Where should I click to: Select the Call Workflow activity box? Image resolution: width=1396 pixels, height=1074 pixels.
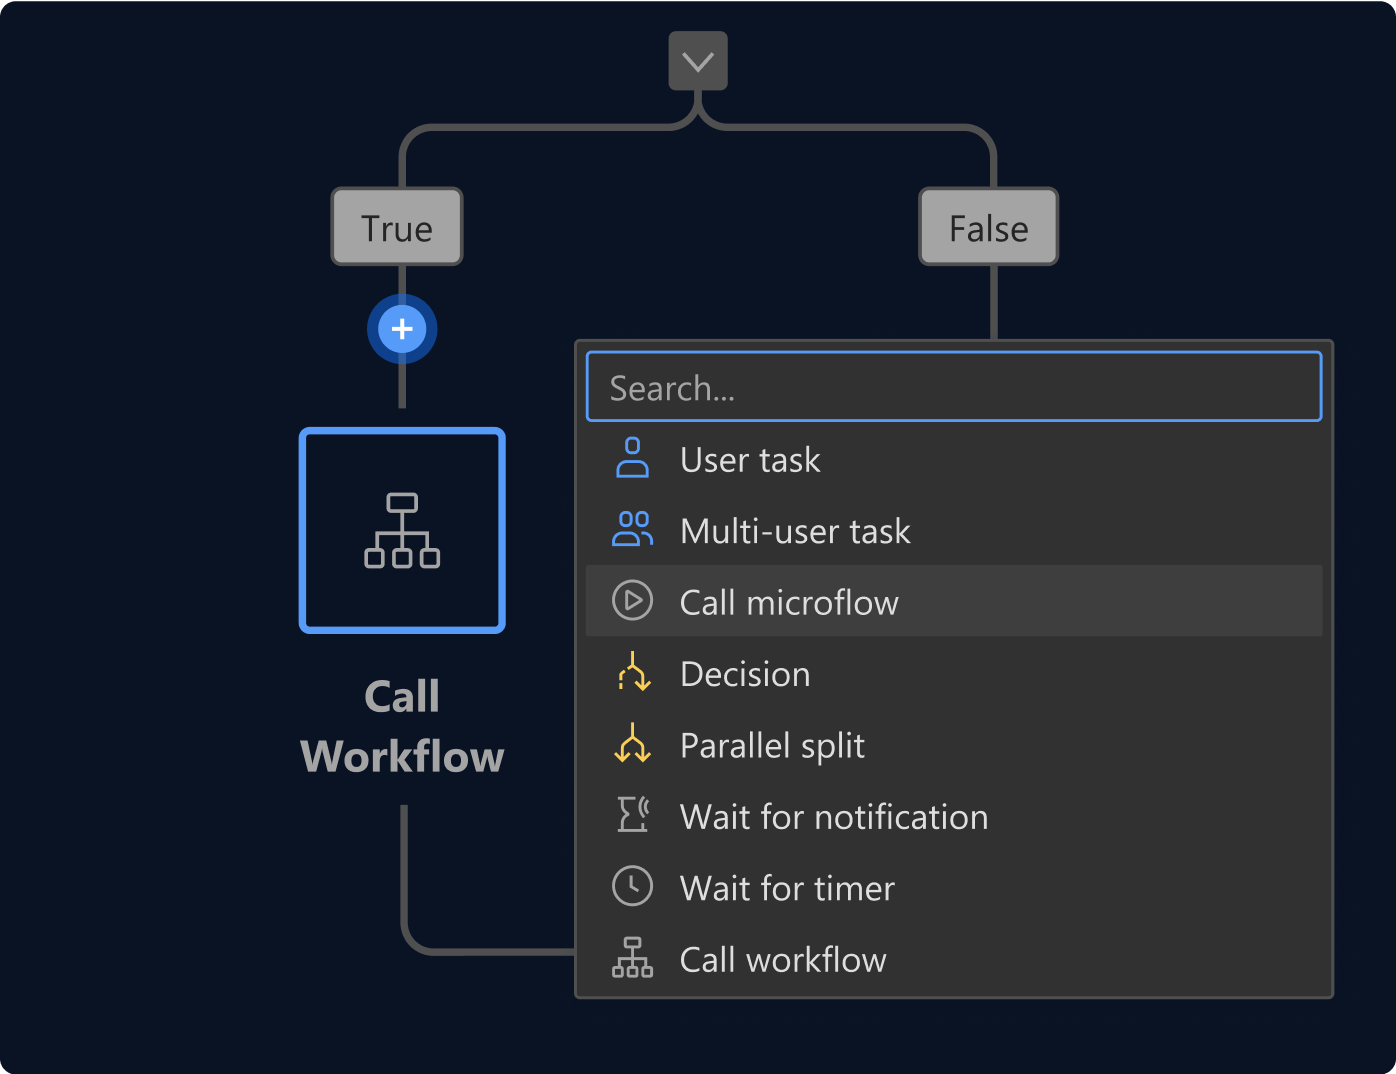(x=402, y=530)
